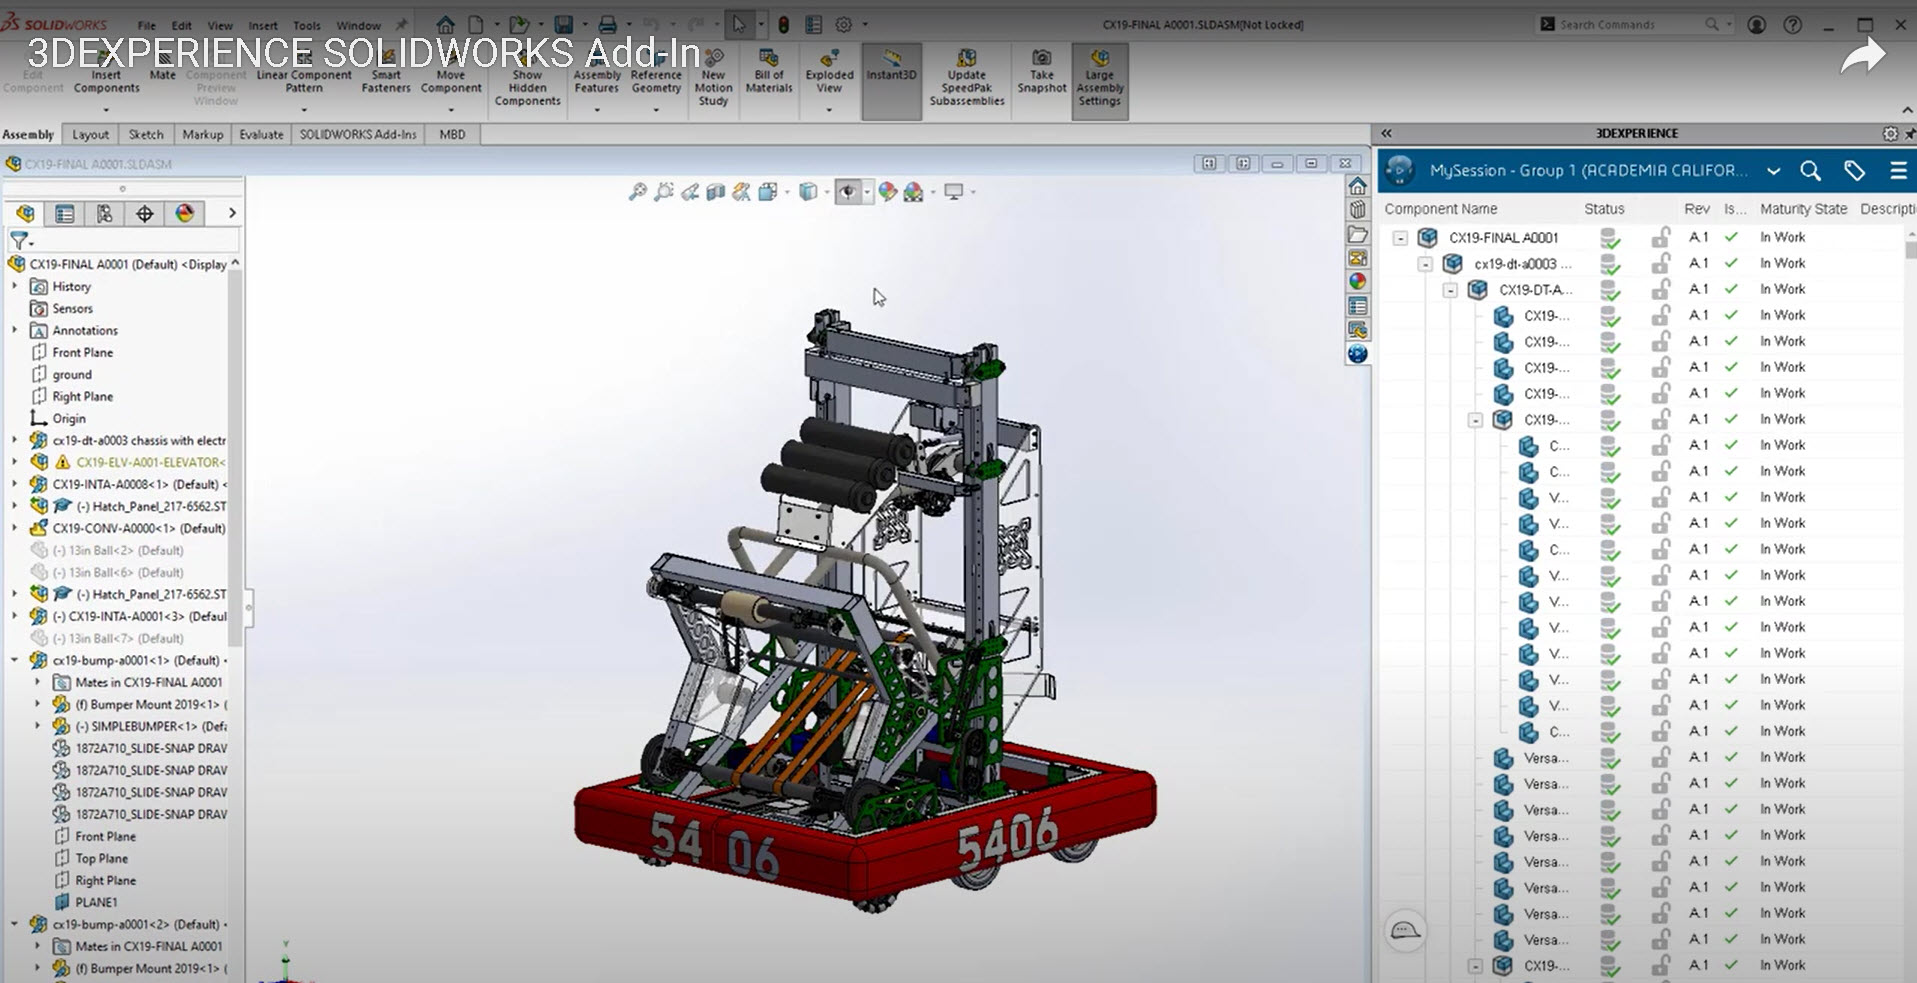Expand Annotations in feature tree
The height and width of the screenshot is (983, 1917).
(x=15, y=330)
